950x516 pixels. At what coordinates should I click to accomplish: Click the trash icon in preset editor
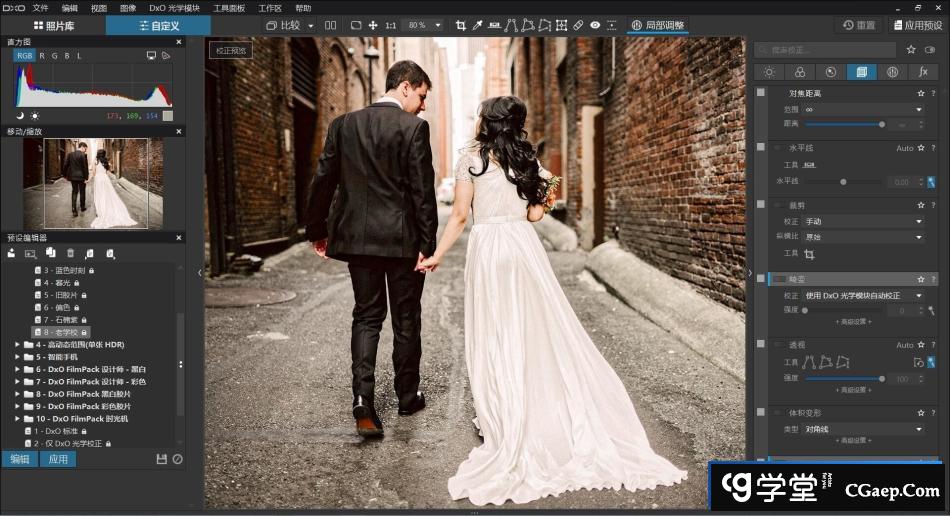tap(70, 254)
